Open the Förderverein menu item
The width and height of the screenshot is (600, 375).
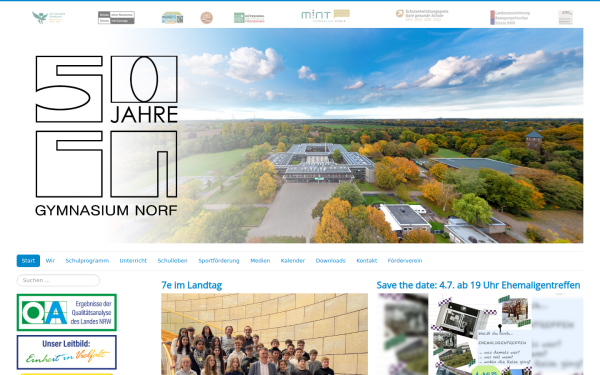(405, 261)
